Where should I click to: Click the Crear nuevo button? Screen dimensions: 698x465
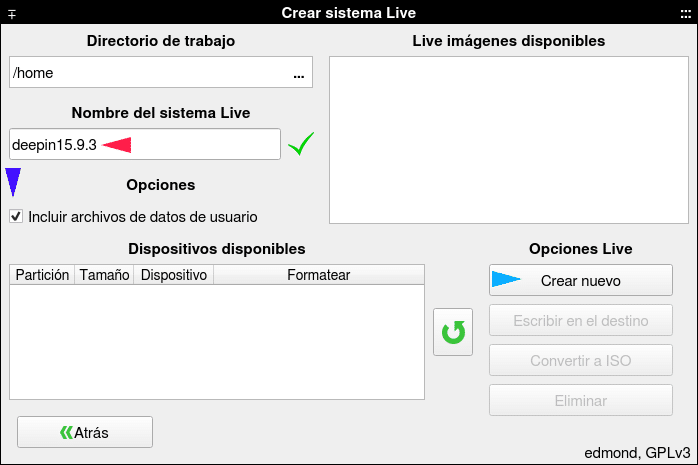coord(580,280)
